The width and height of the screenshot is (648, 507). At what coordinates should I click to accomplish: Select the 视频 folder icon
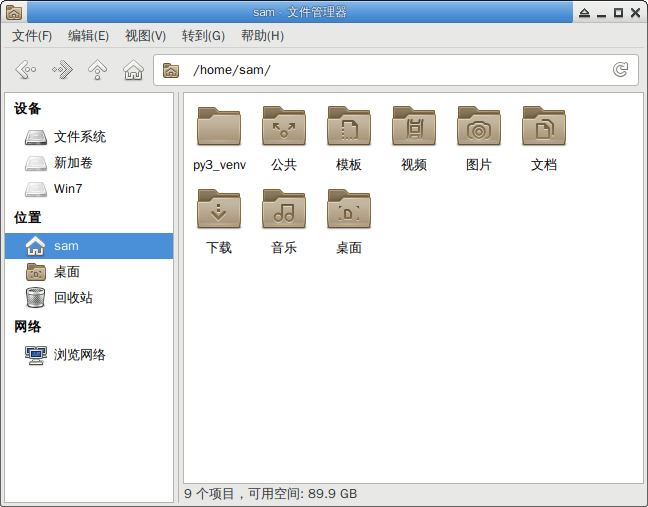pyautogui.click(x=414, y=127)
